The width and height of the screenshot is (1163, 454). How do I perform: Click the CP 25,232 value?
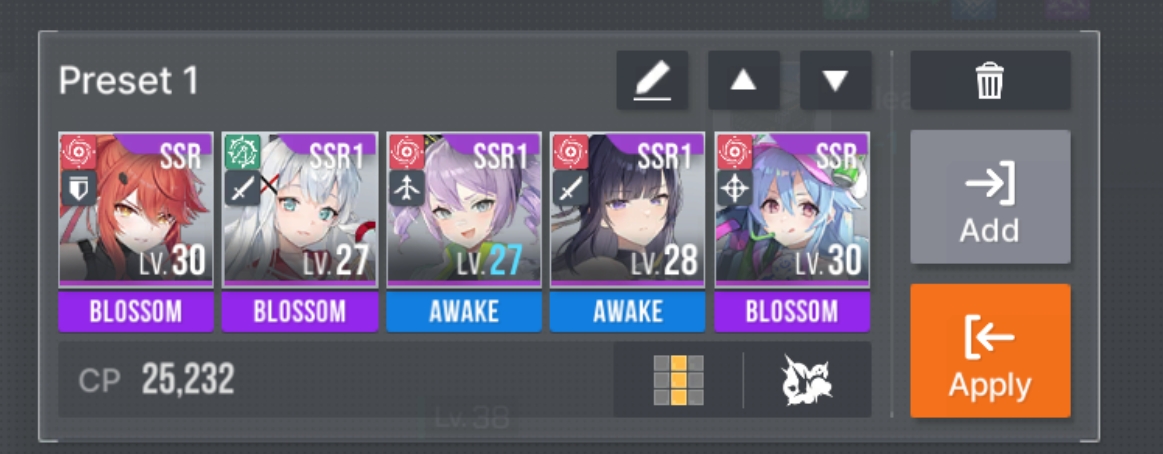pos(188,380)
